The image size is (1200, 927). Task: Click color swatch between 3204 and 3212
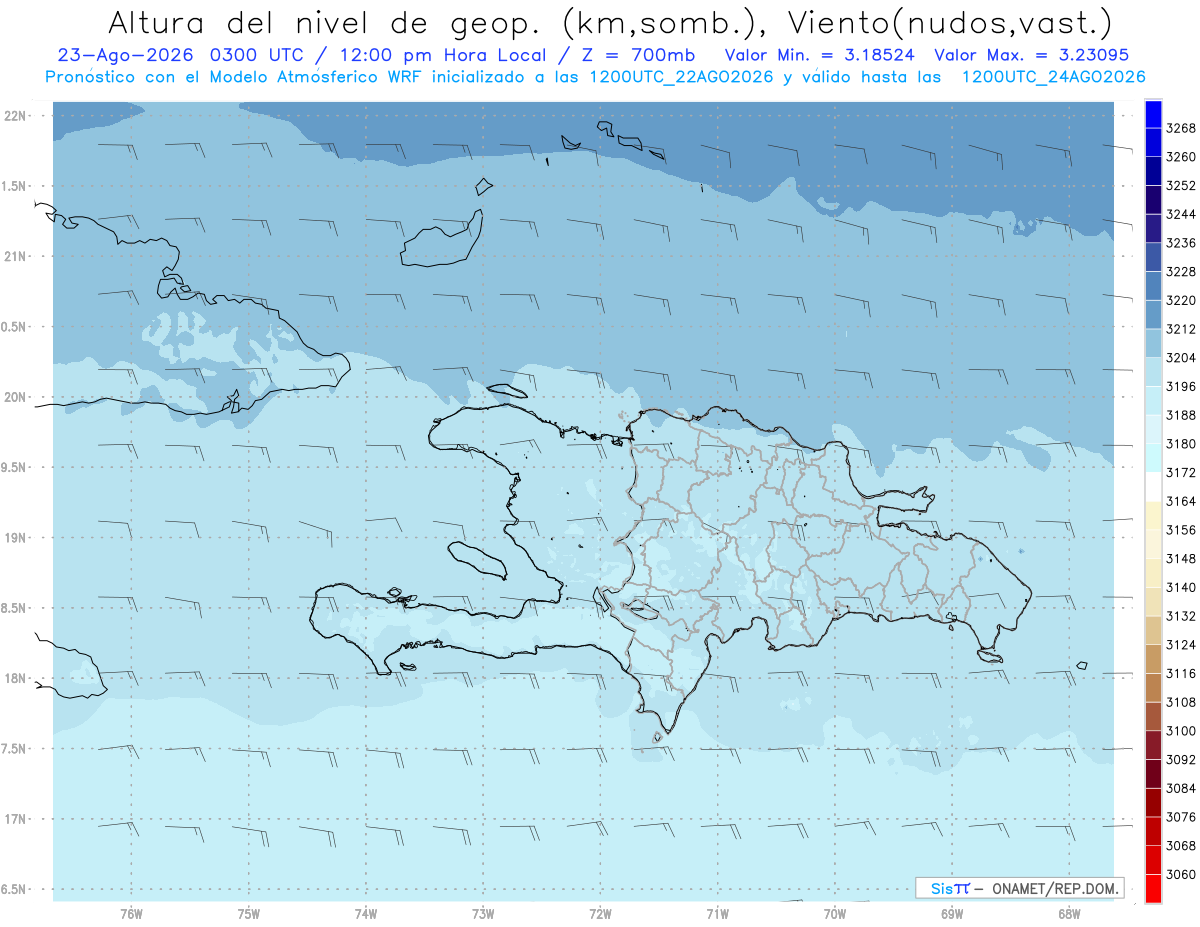(1153, 343)
